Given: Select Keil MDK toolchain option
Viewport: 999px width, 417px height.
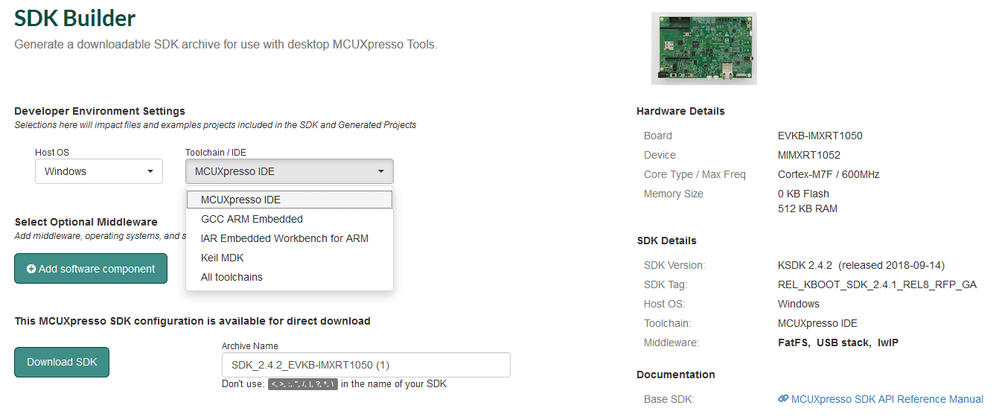Looking at the screenshot, I should [x=289, y=258].
